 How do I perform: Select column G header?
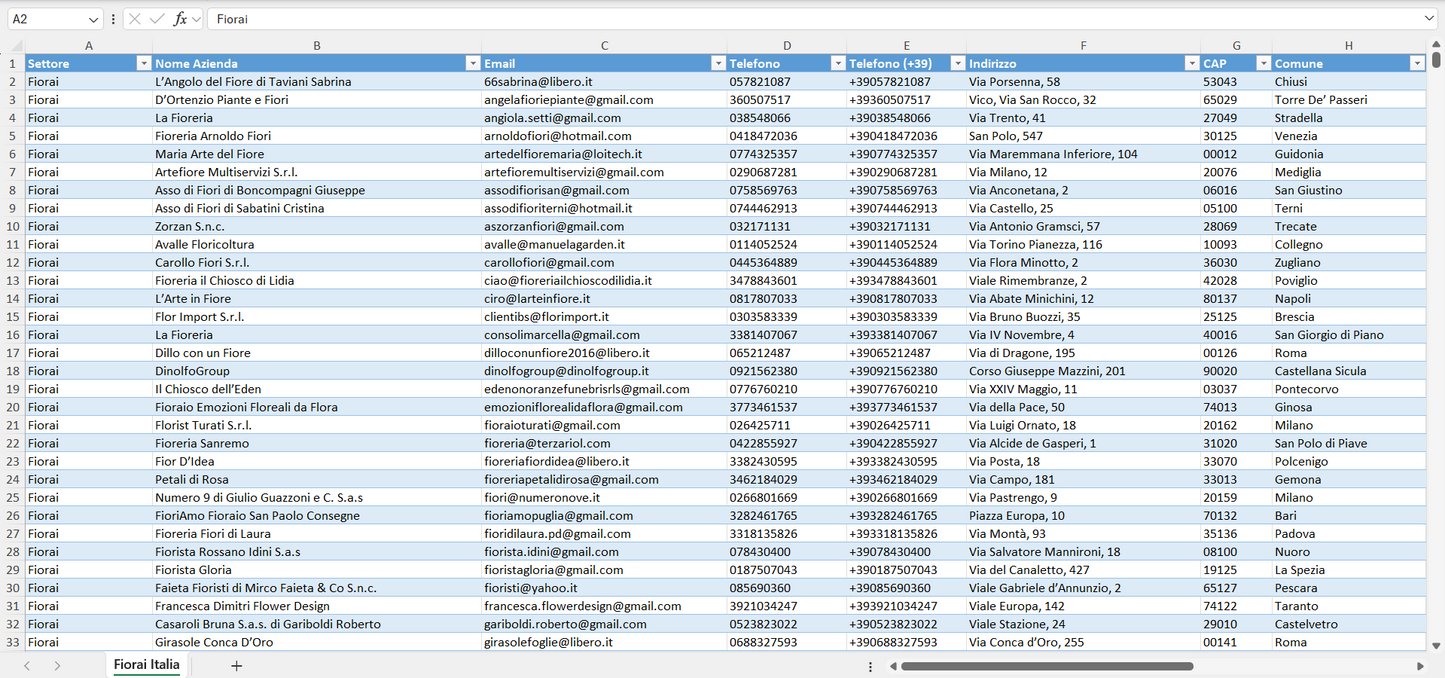(1236, 46)
